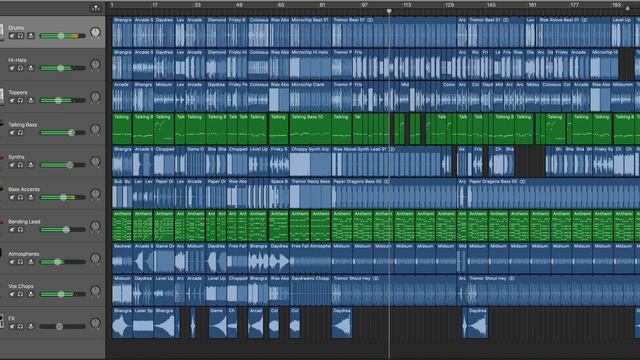Select the Microchip Beat 01 region on Drums
This screenshot has height=360, width=640.
[310, 32]
